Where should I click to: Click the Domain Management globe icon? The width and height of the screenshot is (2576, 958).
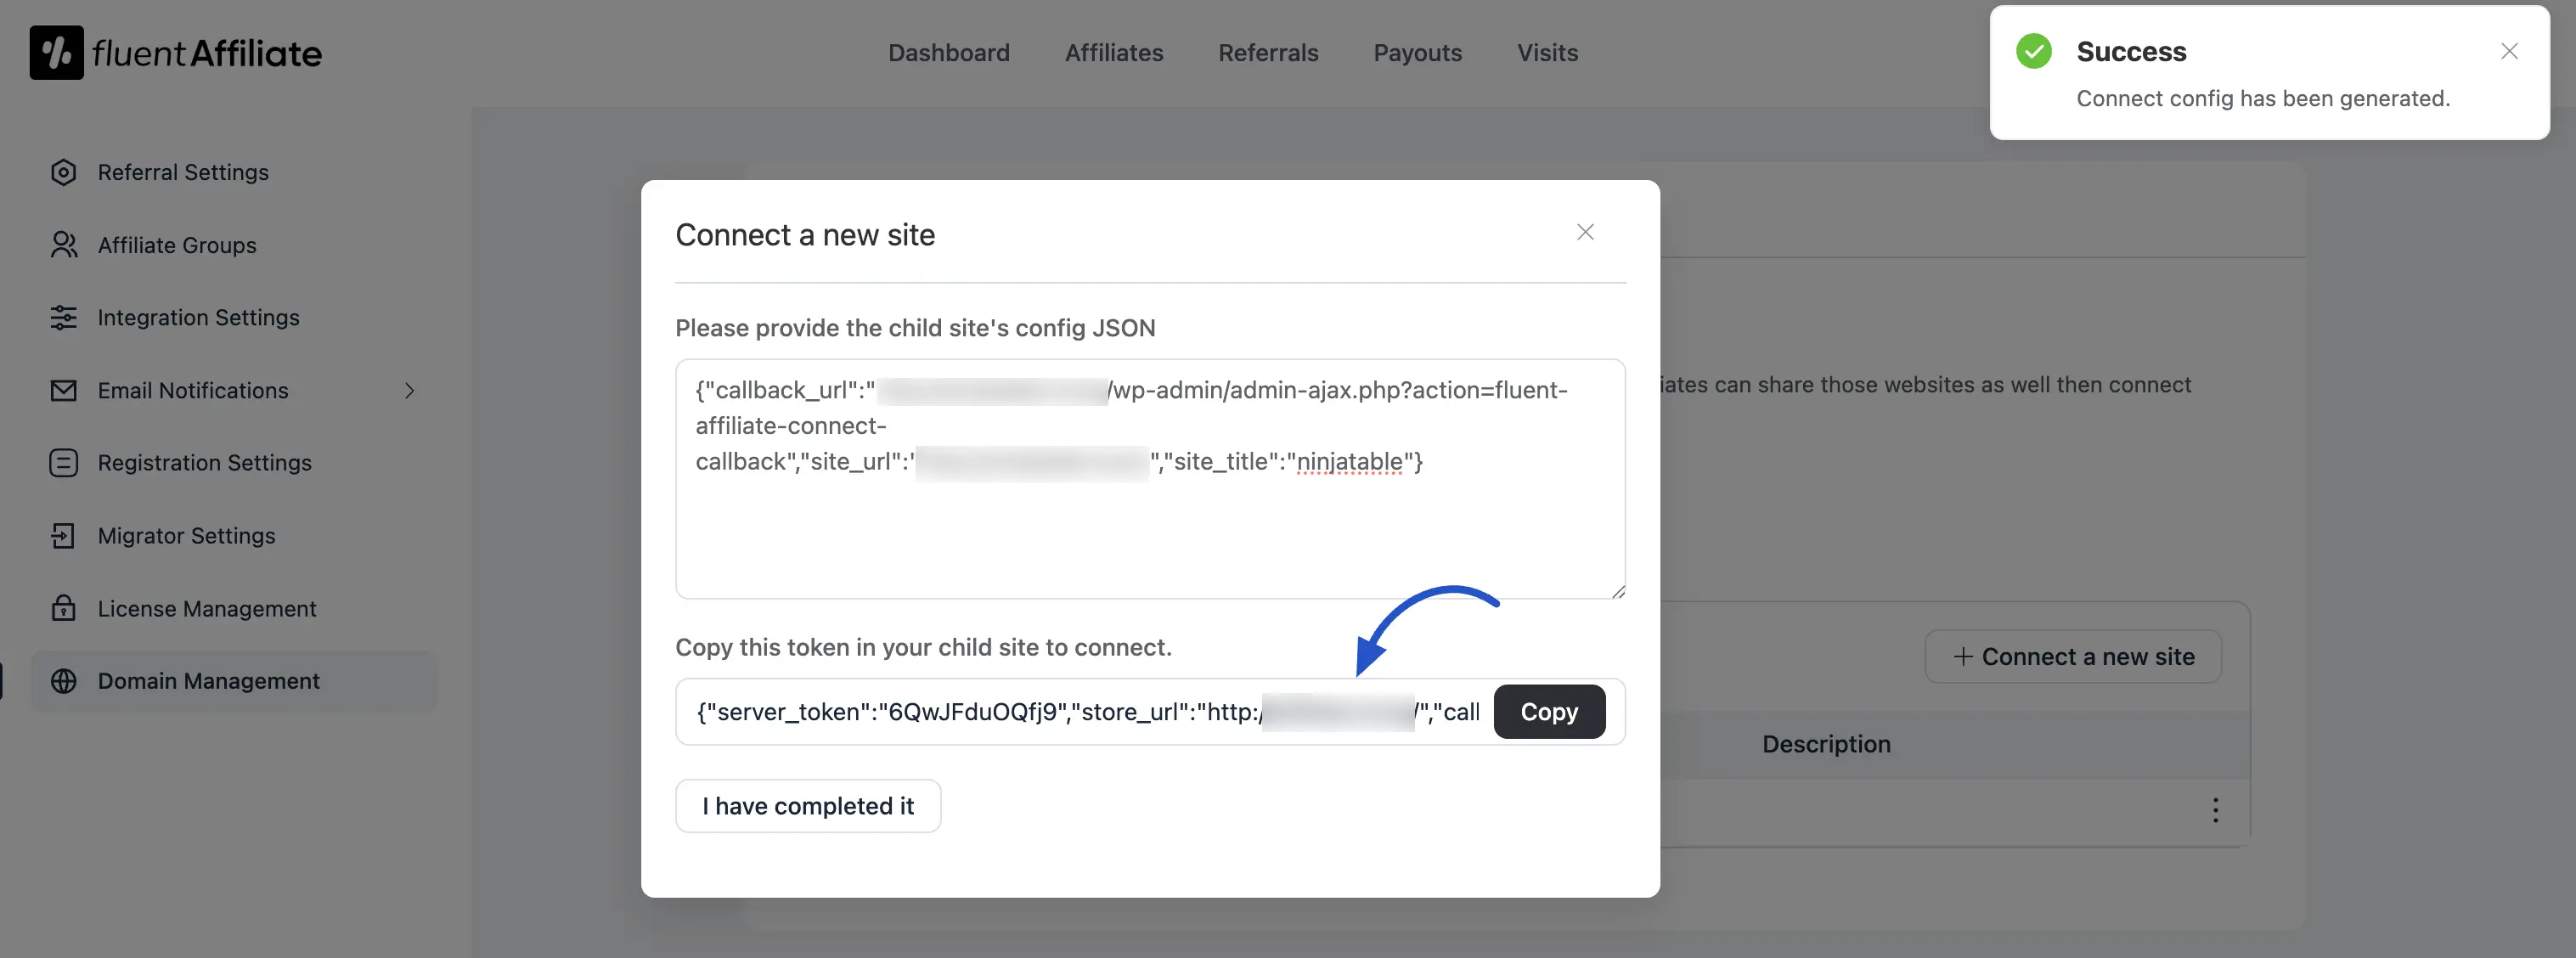(x=63, y=681)
